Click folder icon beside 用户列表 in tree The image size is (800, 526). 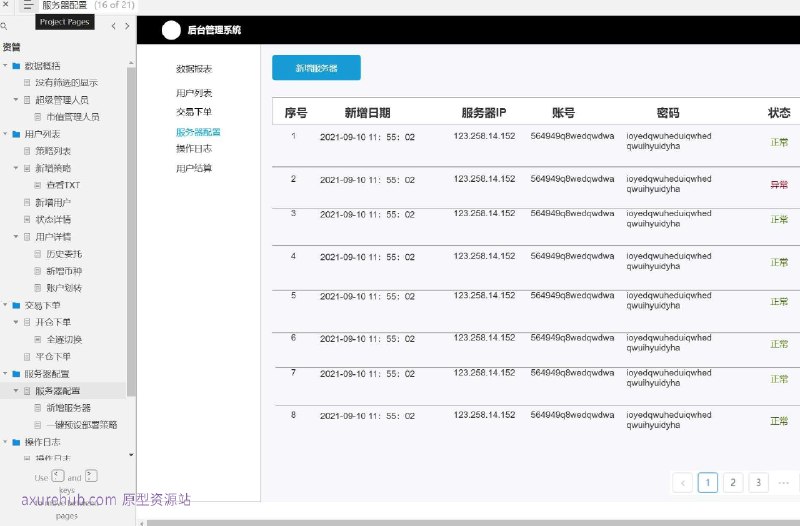click(16, 134)
